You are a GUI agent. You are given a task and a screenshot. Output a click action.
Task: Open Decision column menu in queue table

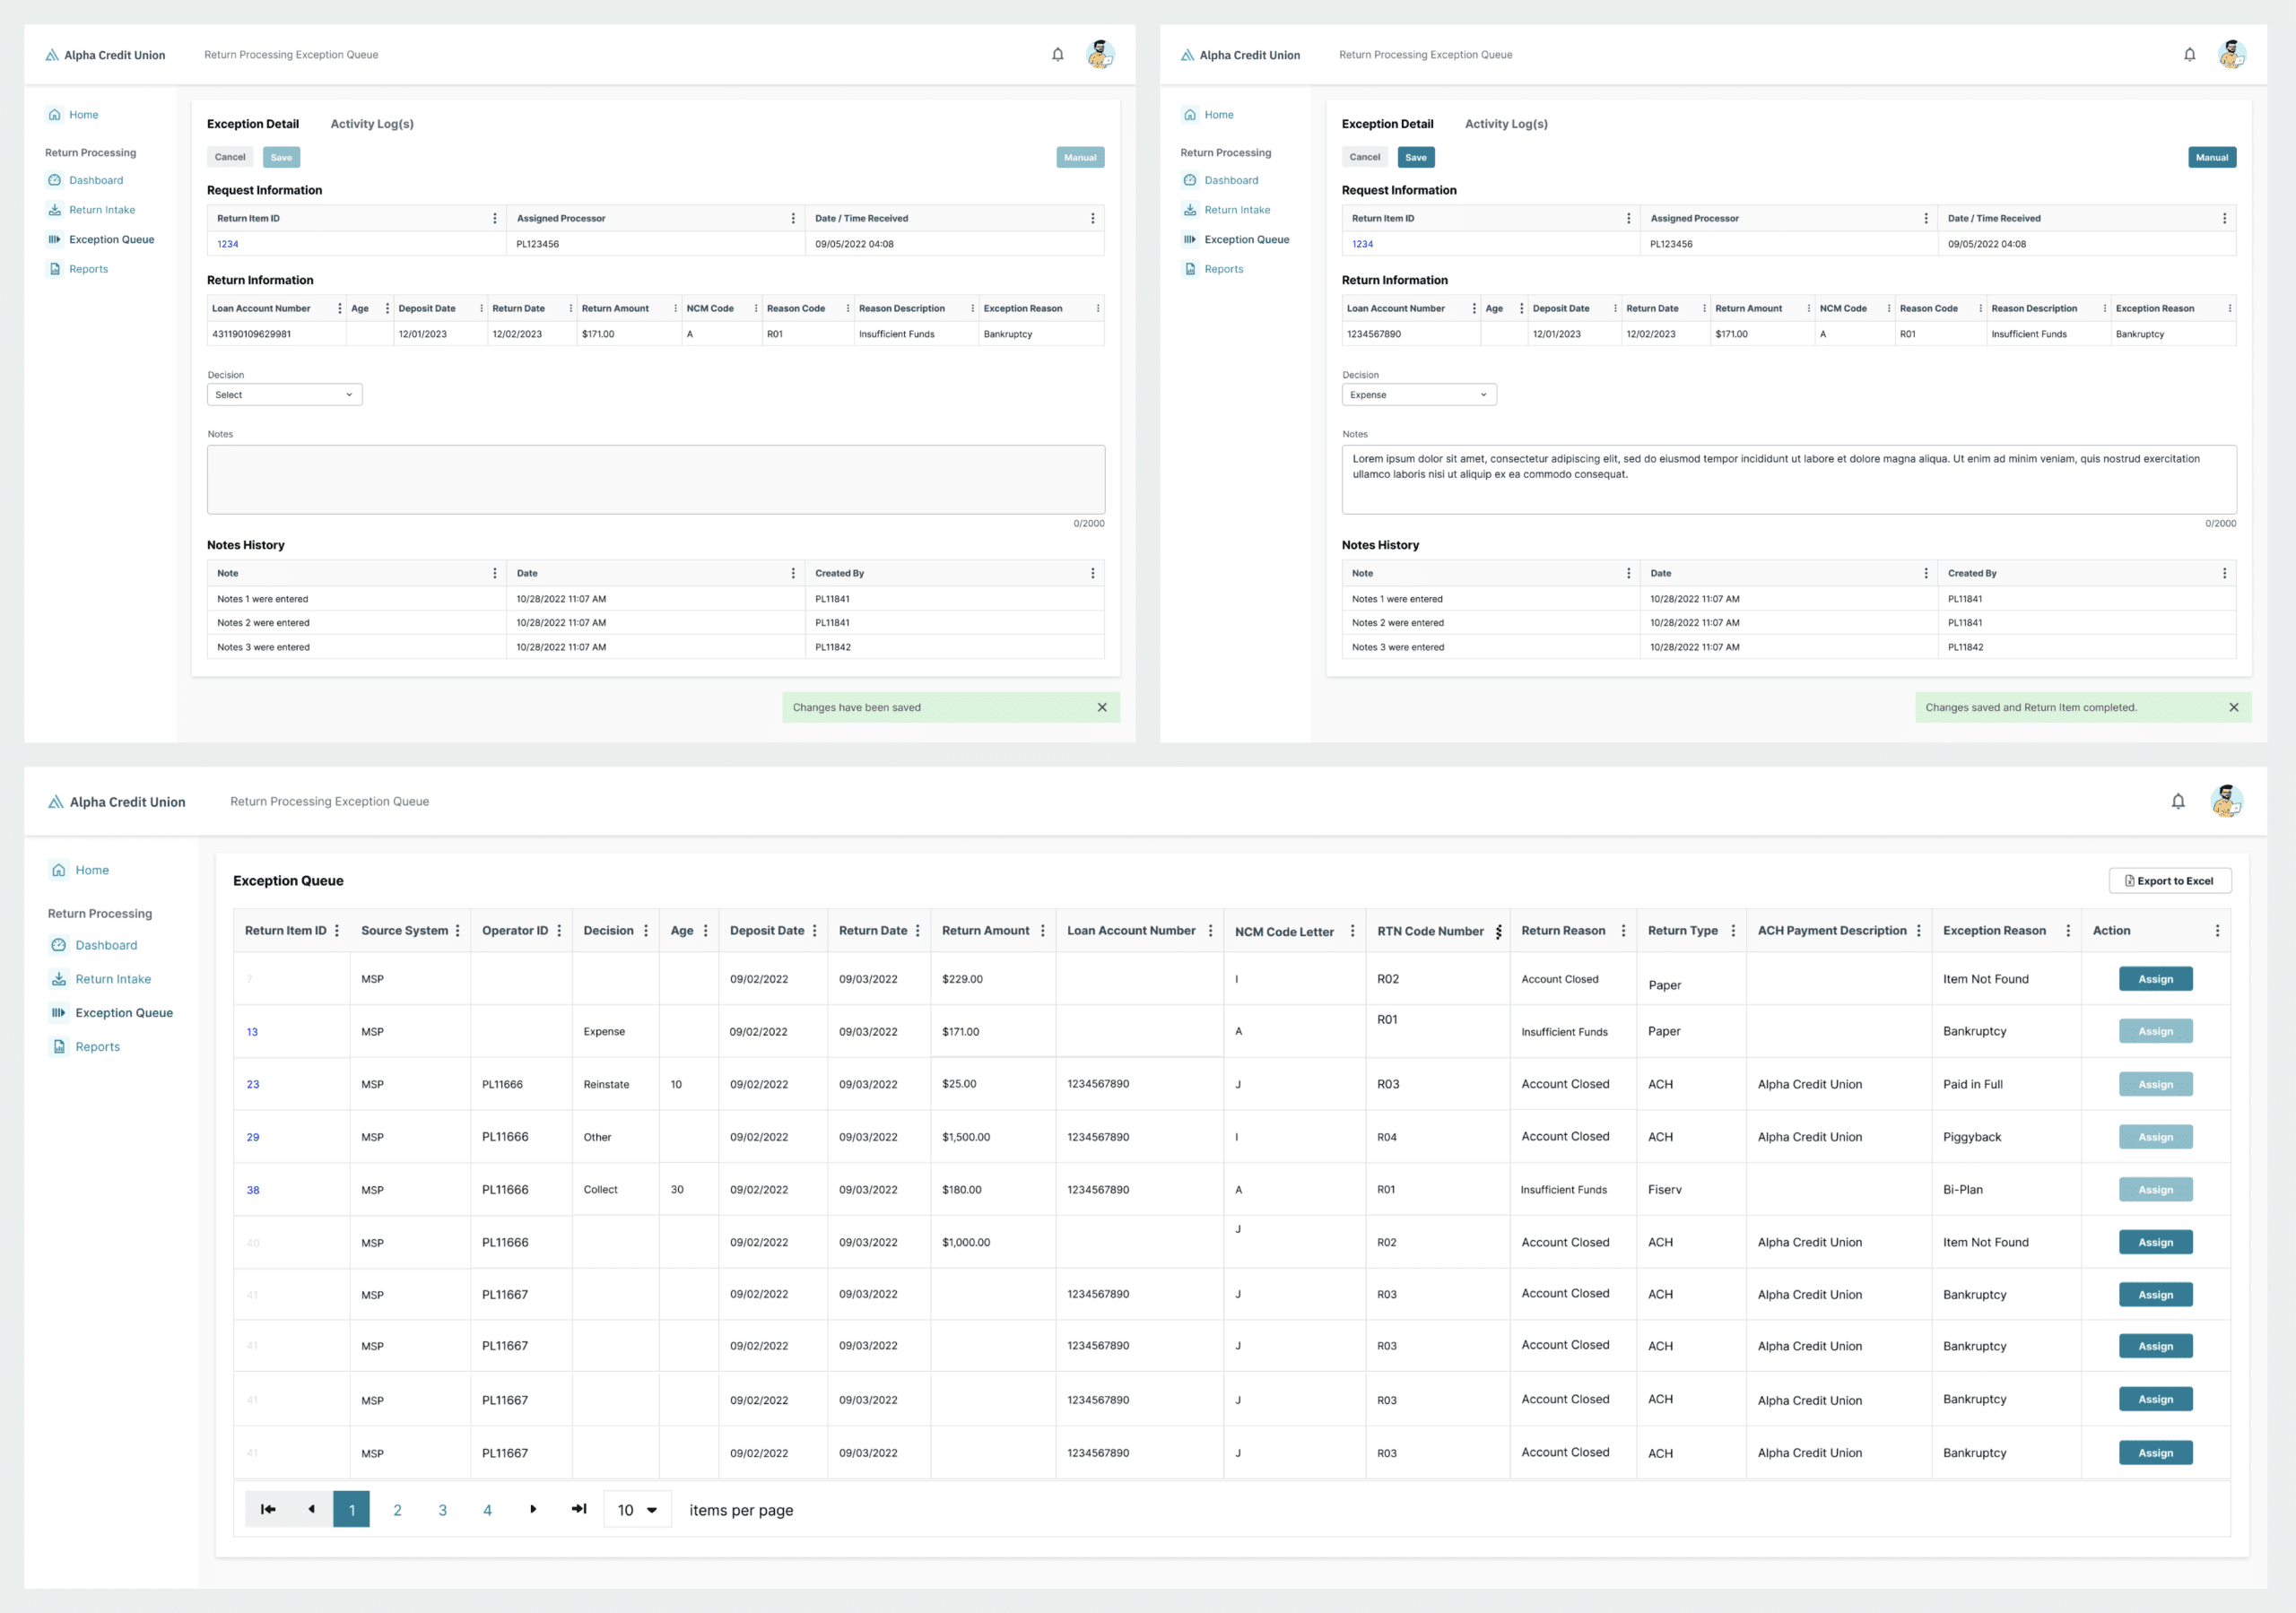[646, 931]
